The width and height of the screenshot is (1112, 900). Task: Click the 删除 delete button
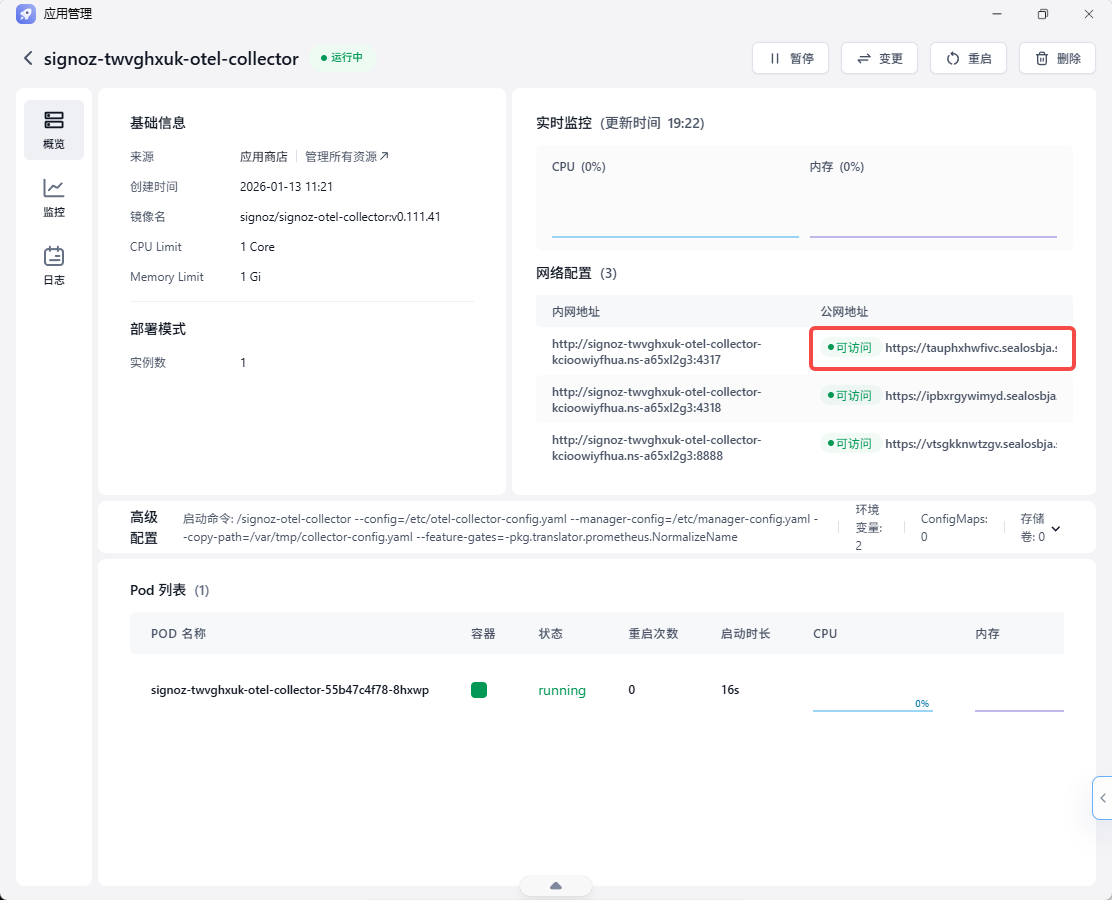click(x=1057, y=58)
